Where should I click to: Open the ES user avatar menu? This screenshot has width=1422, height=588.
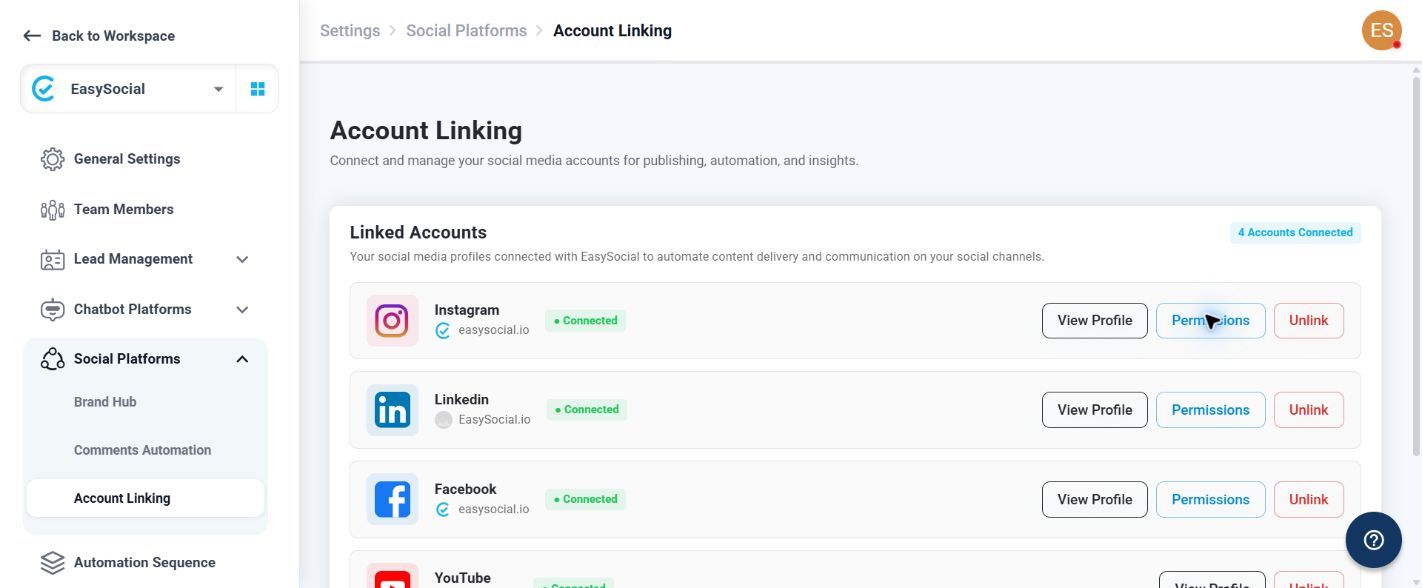tap(1382, 30)
